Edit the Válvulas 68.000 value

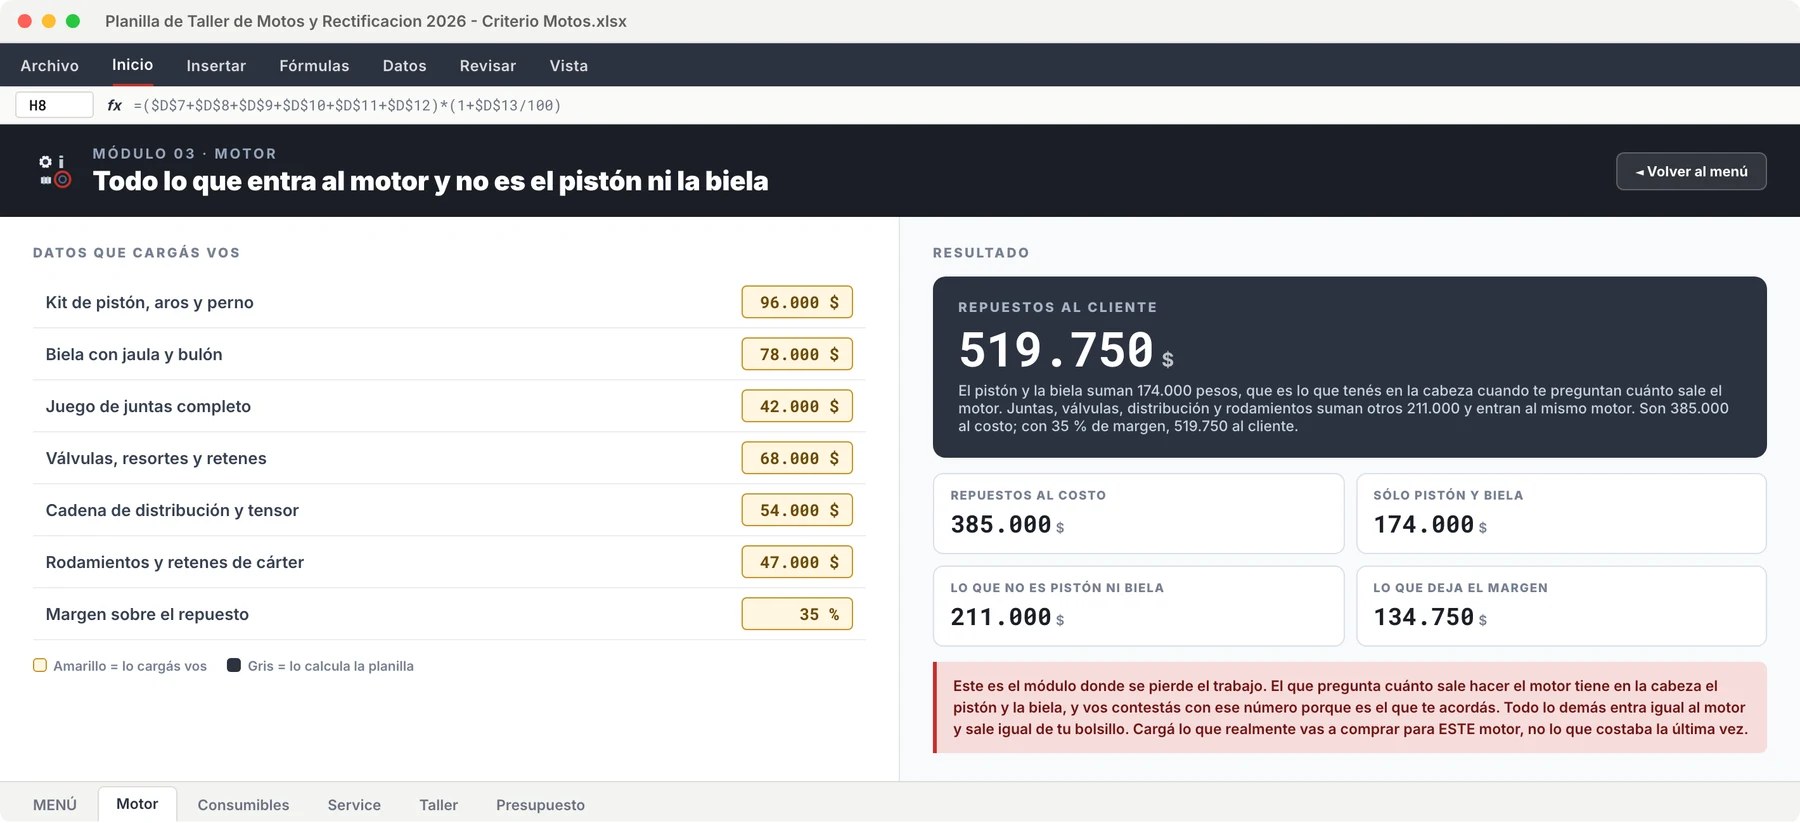click(797, 458)
